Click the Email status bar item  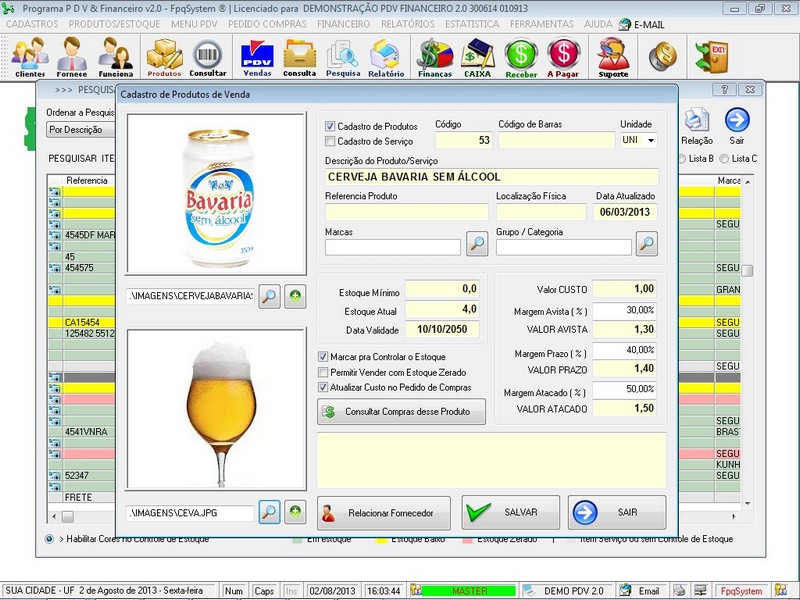click(x=641, y=591)
